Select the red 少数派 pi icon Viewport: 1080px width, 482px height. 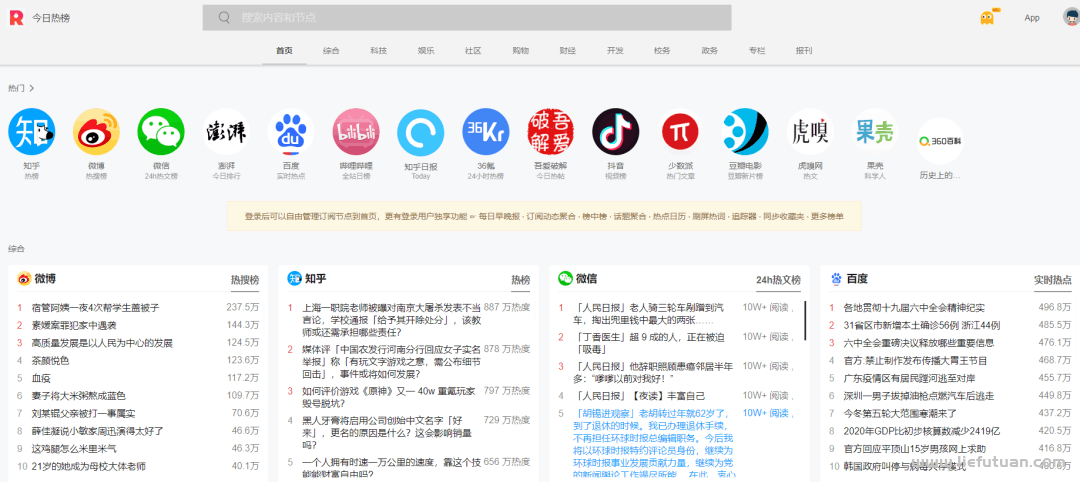click(680, 132)
